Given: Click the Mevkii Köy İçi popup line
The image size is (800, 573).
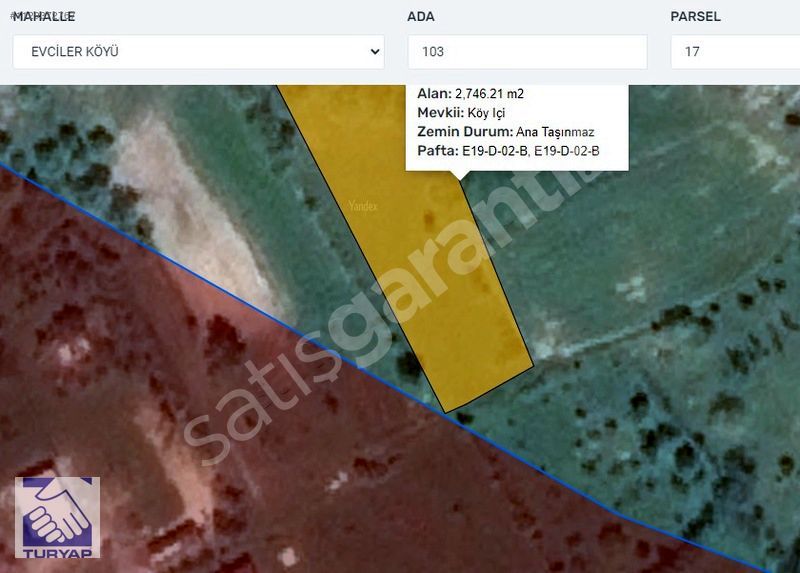Looking at the screenshot, I should click(461, 113).
